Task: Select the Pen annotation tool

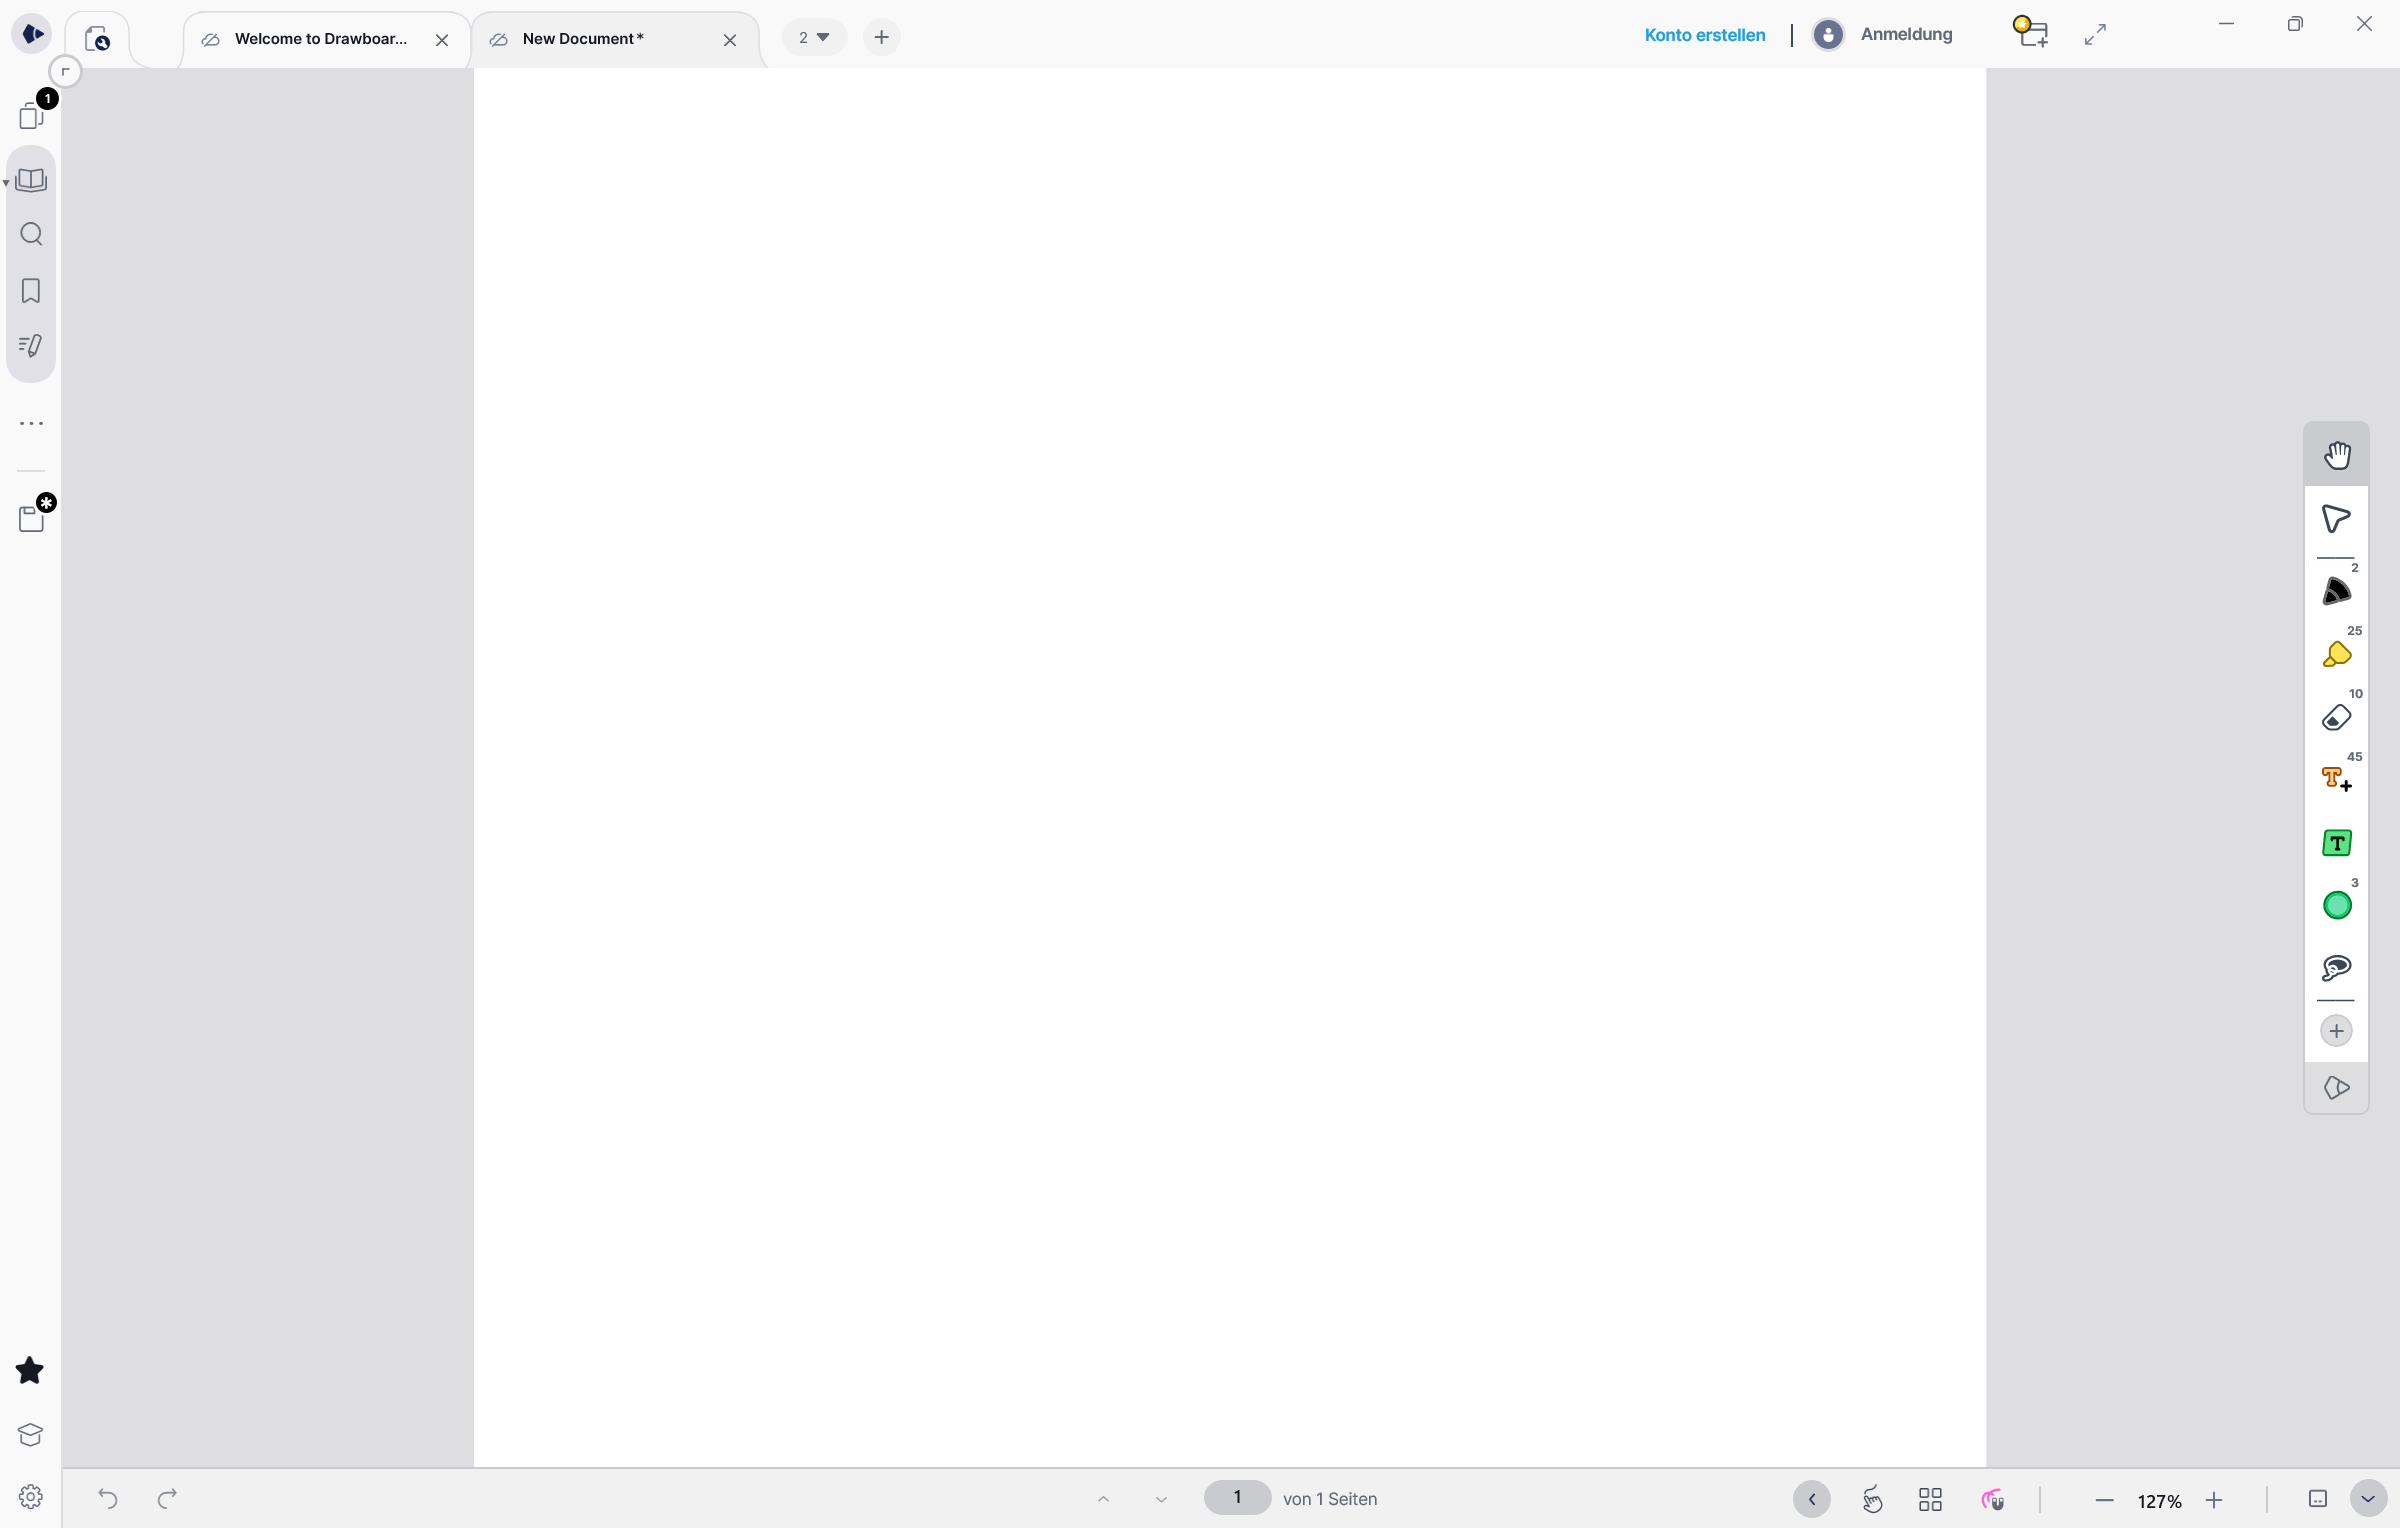Action: click(x=2336, y=591)
